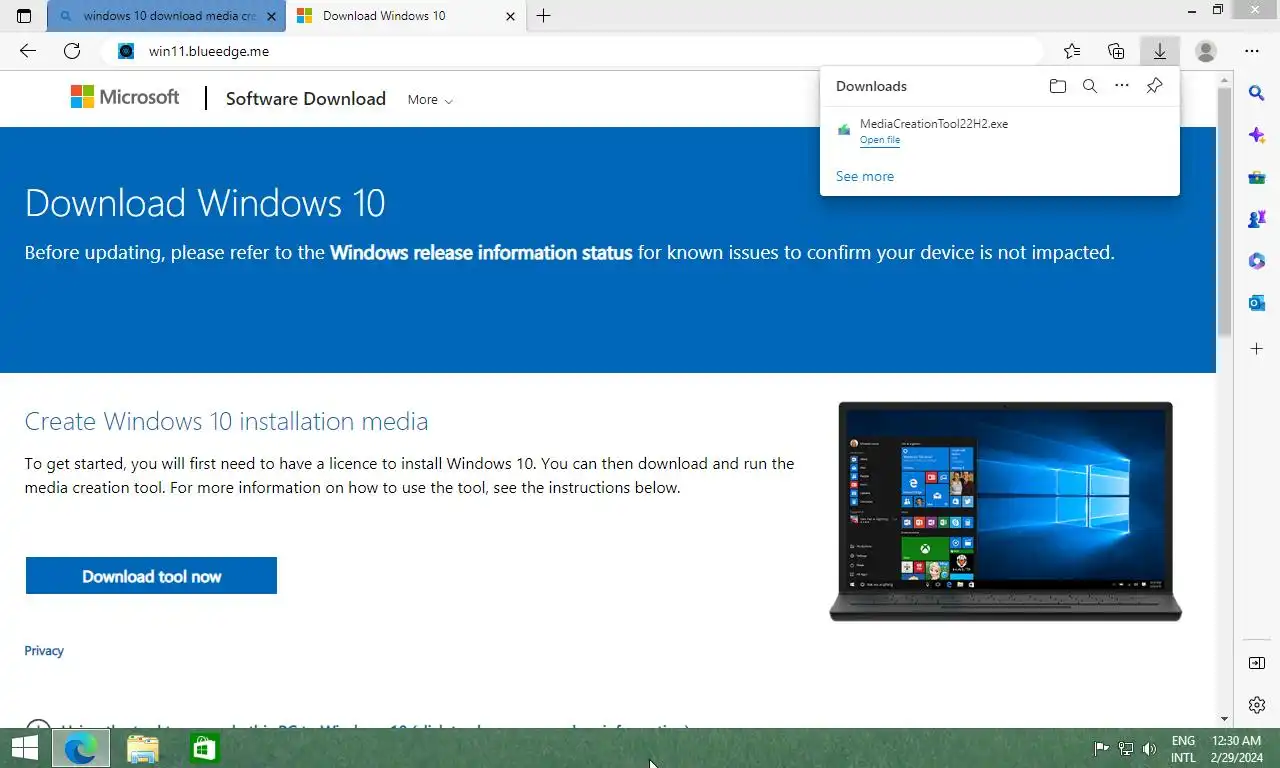This screenshot has height=768, width=1280.
Task: Click the Create Windows 10 installation media heading
Action: point(226,421)
